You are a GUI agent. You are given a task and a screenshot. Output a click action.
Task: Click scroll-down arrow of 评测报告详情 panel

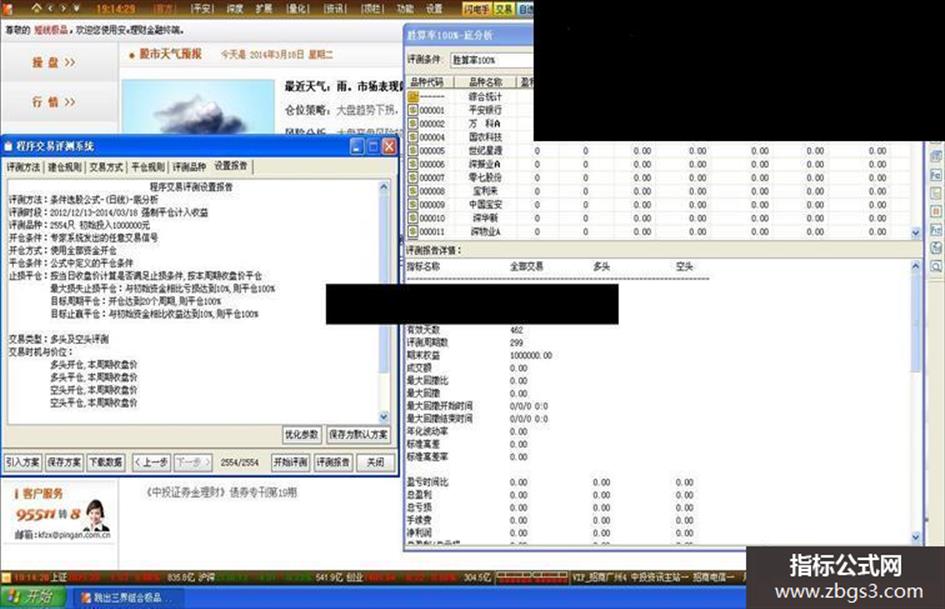tap(915, 537)
